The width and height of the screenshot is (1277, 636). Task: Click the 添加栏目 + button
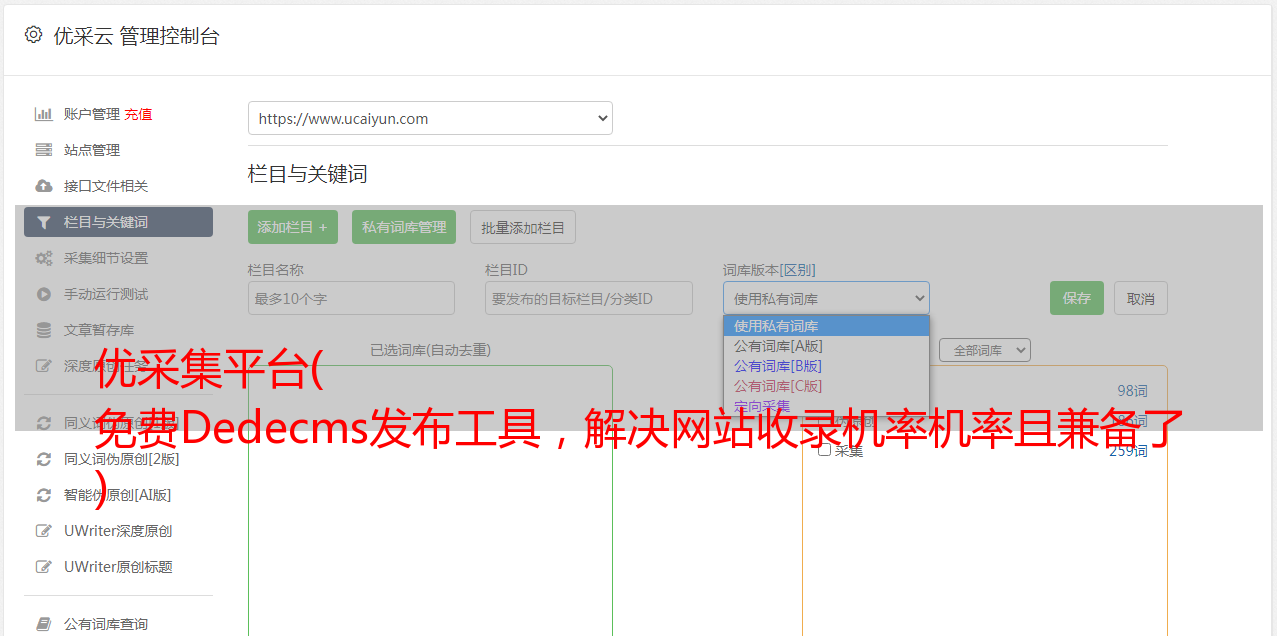(293, 227)
